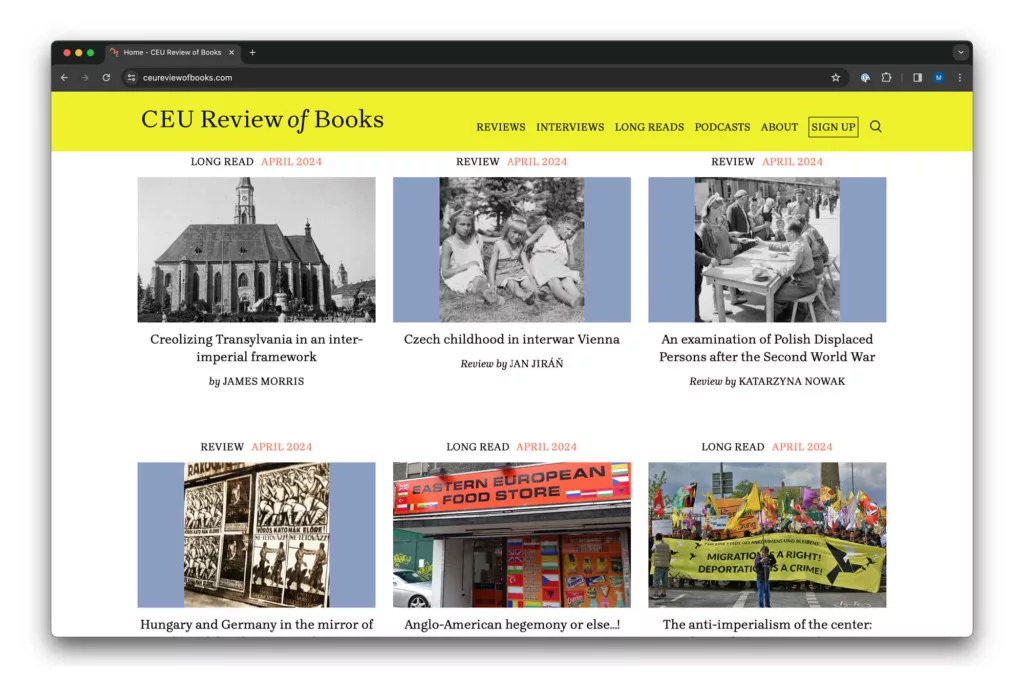Viewport: 1024px width, 675px height.
Task: Toggle the browser side panel icon
Action: click(x=917, y=78)
